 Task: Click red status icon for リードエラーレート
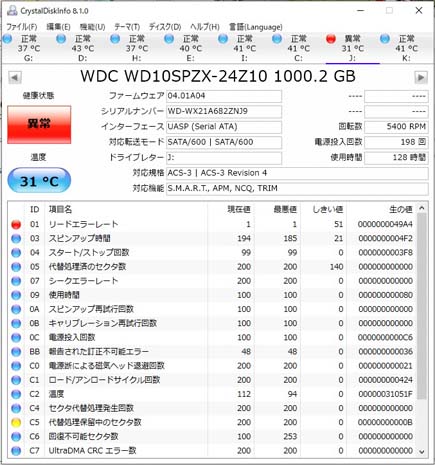click(x=16, y=224)
